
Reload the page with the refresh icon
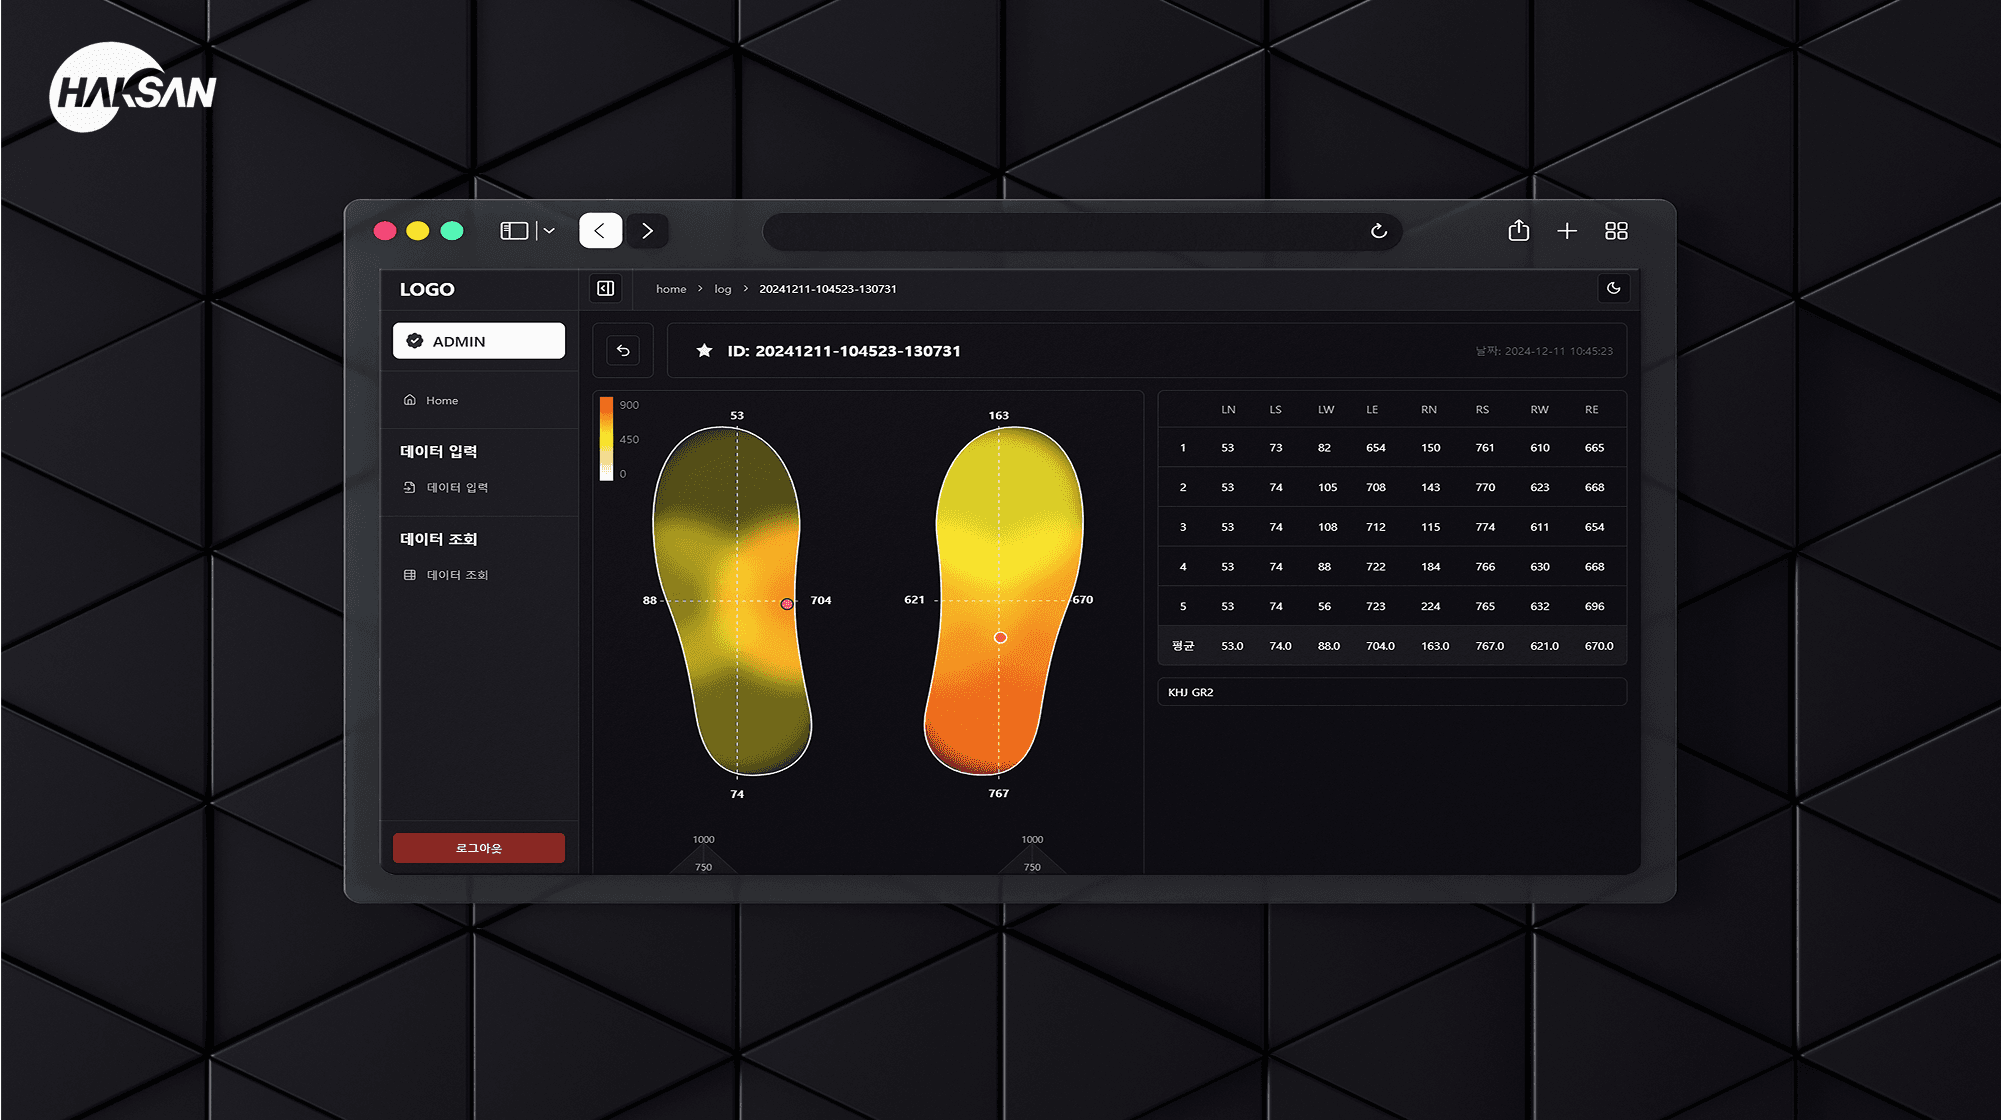(1379, 231)
